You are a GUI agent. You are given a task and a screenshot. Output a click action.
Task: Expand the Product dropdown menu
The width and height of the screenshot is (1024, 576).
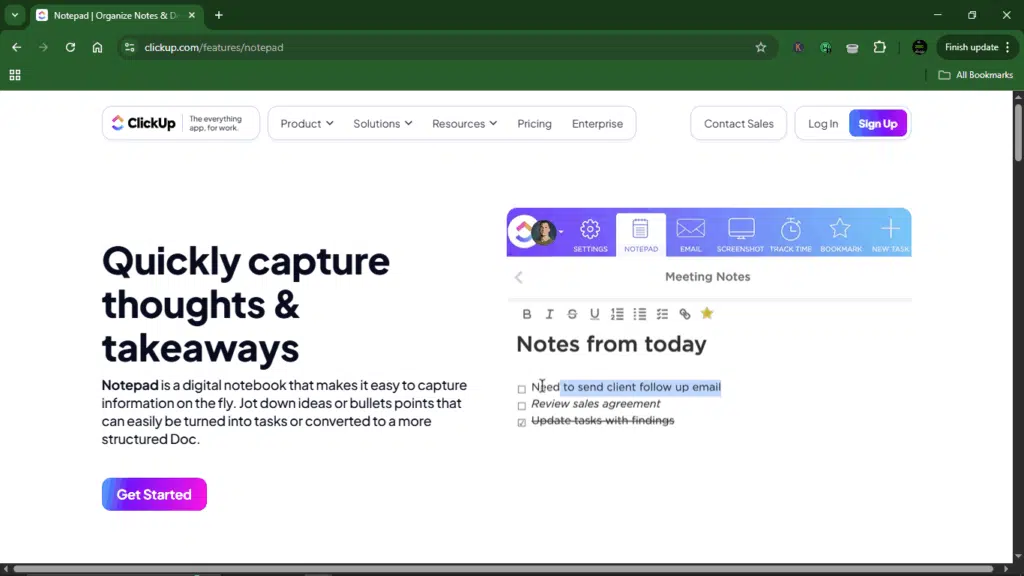coord(307,123)
